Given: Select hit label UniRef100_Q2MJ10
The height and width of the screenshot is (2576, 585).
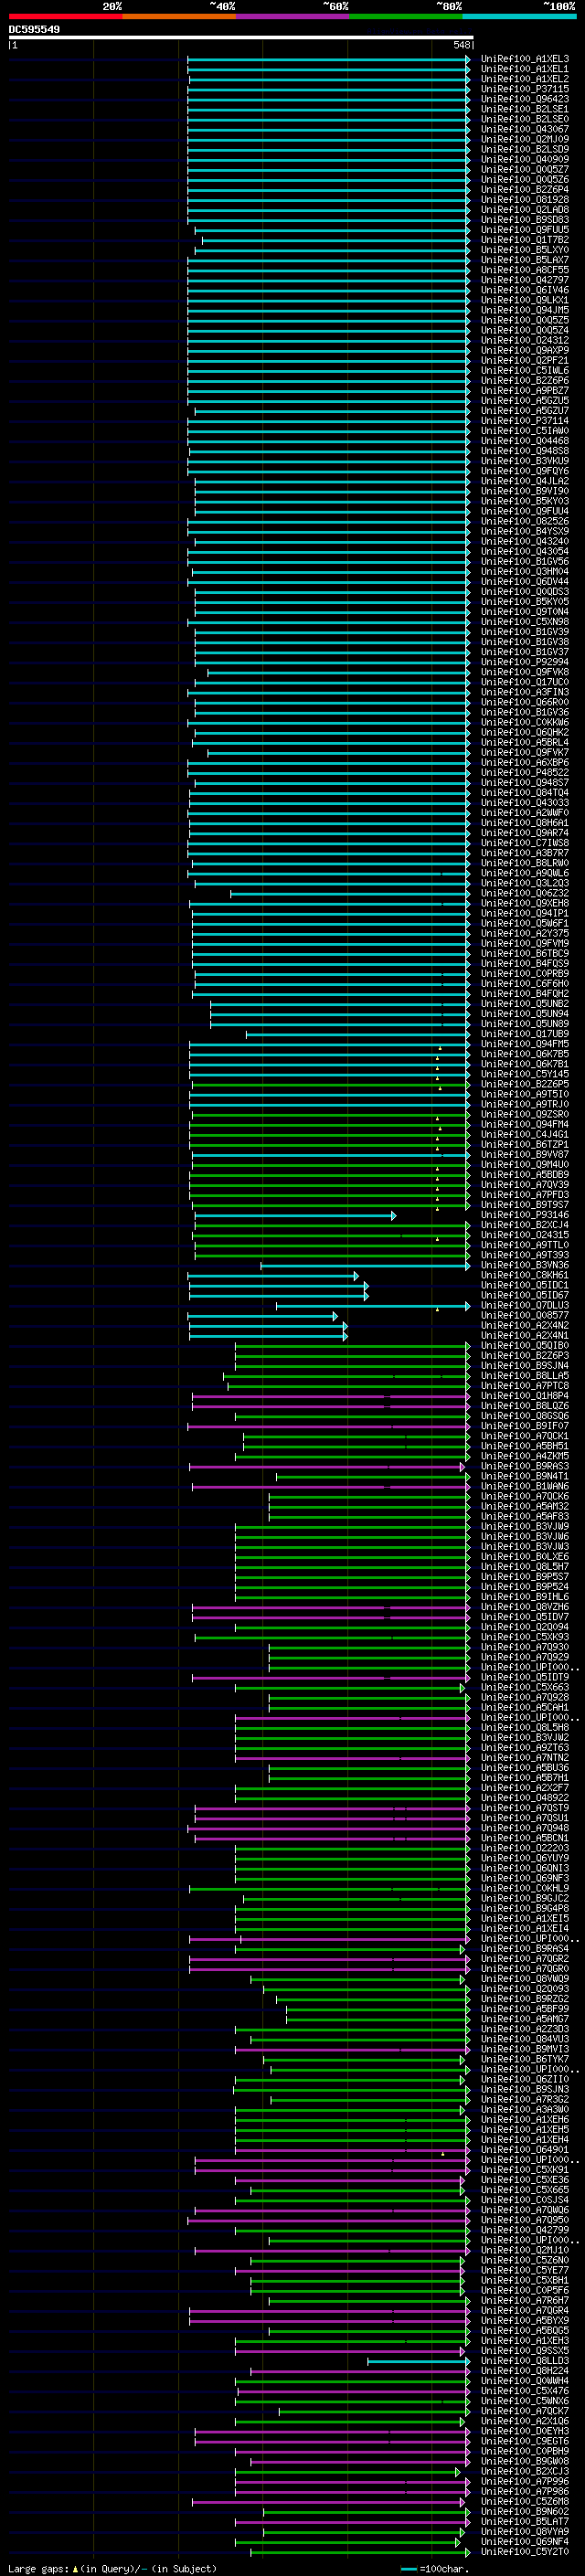Looking at the screenshot, I should click(x=525, y=2250).
